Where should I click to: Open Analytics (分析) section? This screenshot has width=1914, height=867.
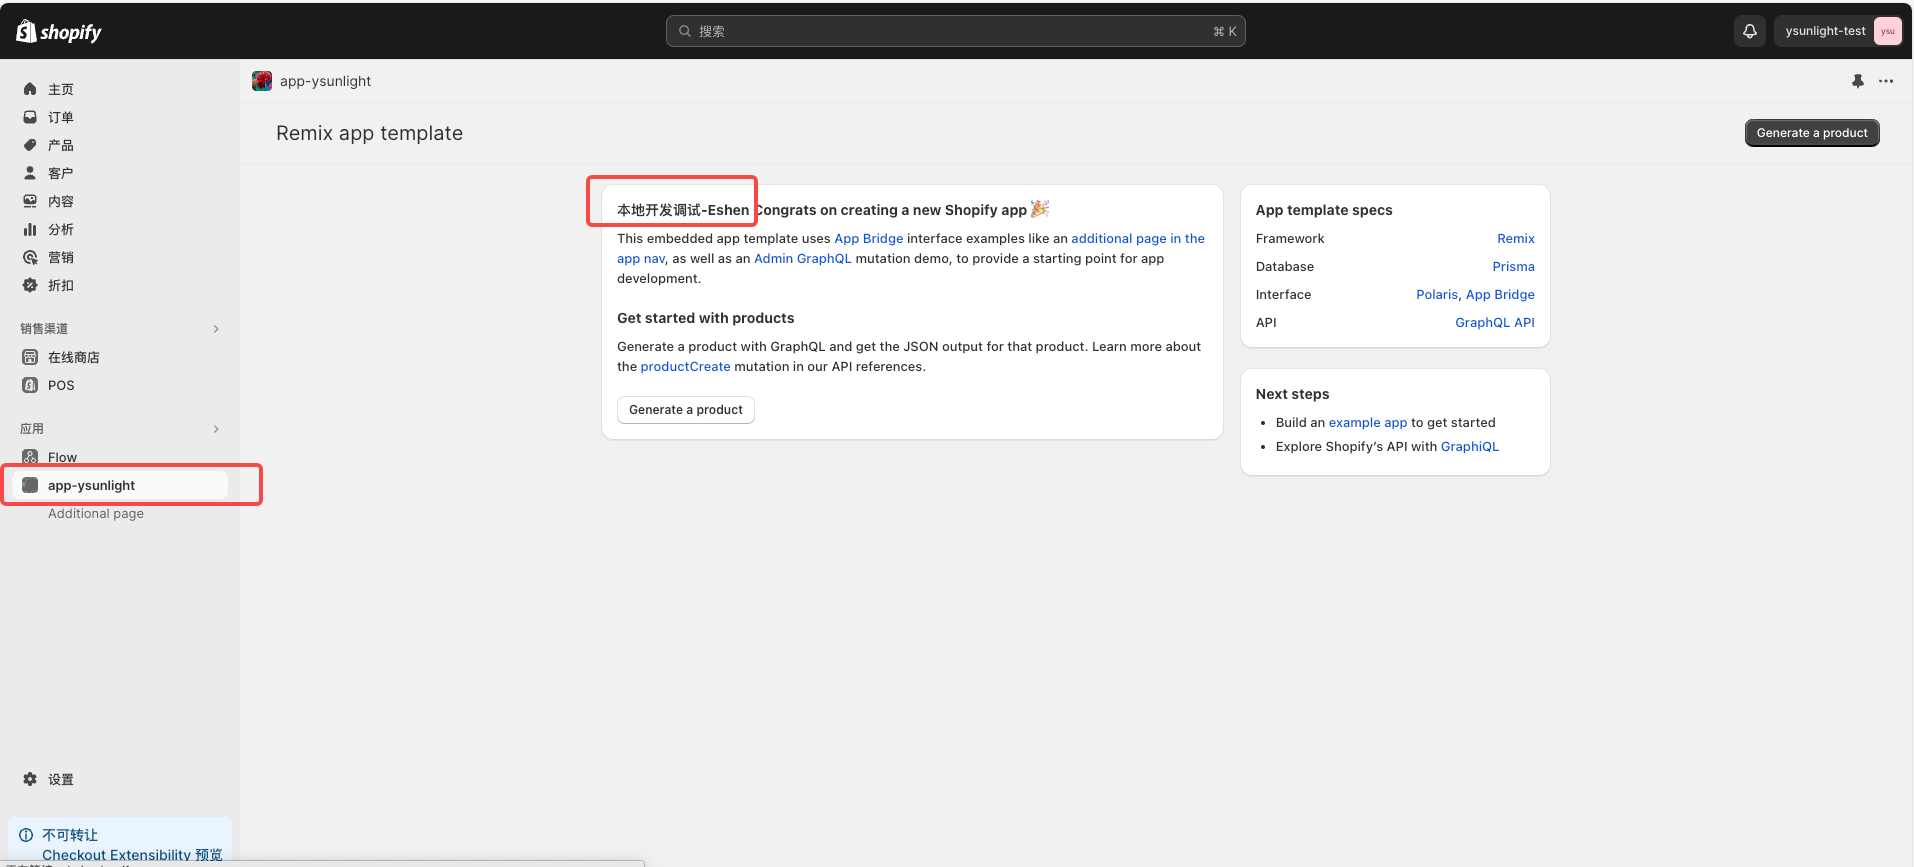click(60, 229)
